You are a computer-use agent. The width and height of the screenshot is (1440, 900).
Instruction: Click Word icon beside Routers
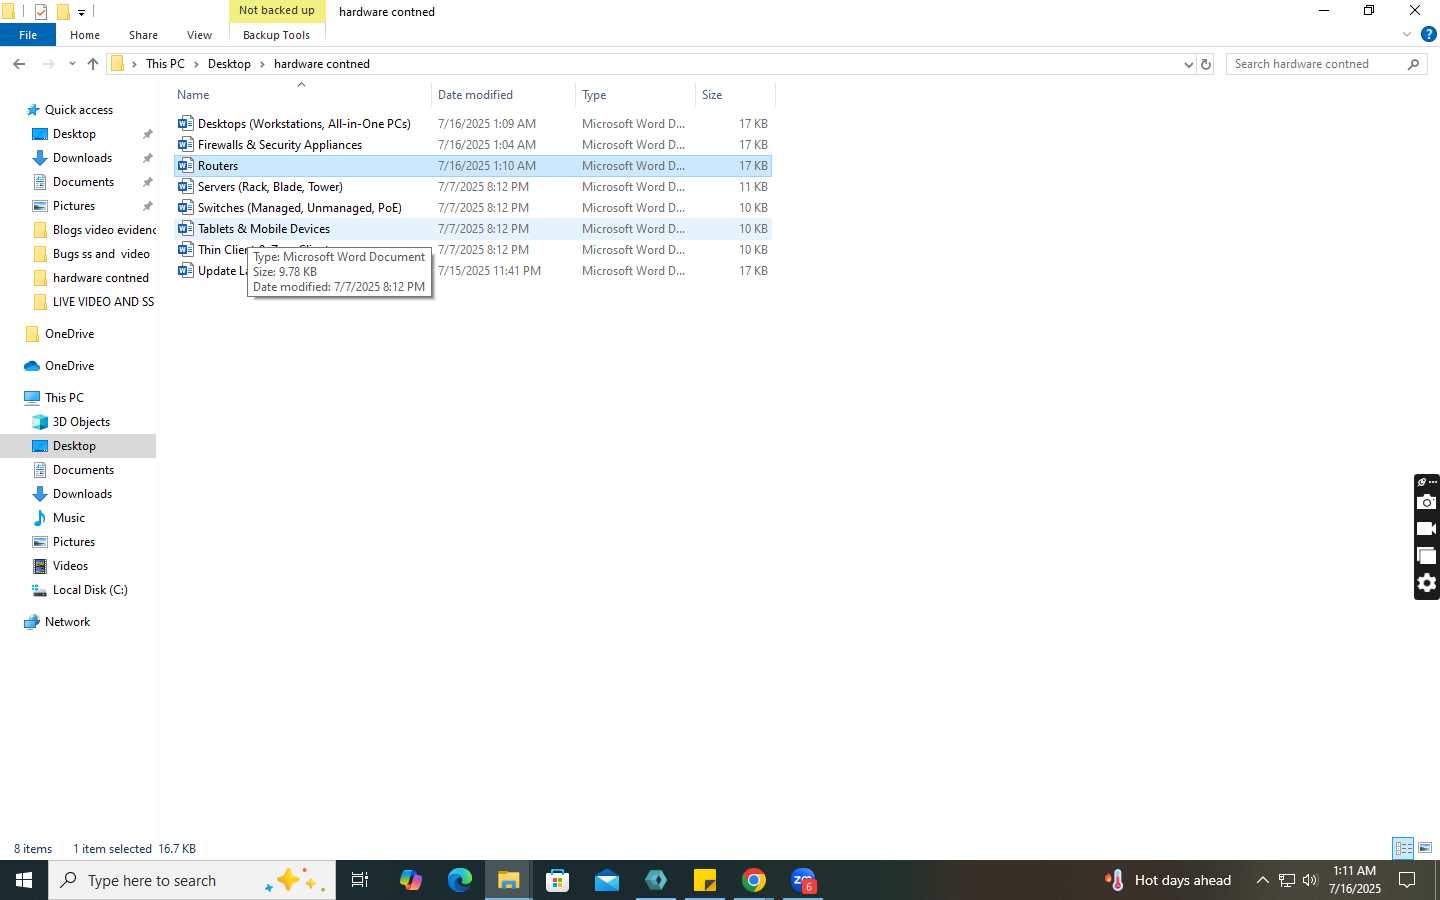click(185, 166)
